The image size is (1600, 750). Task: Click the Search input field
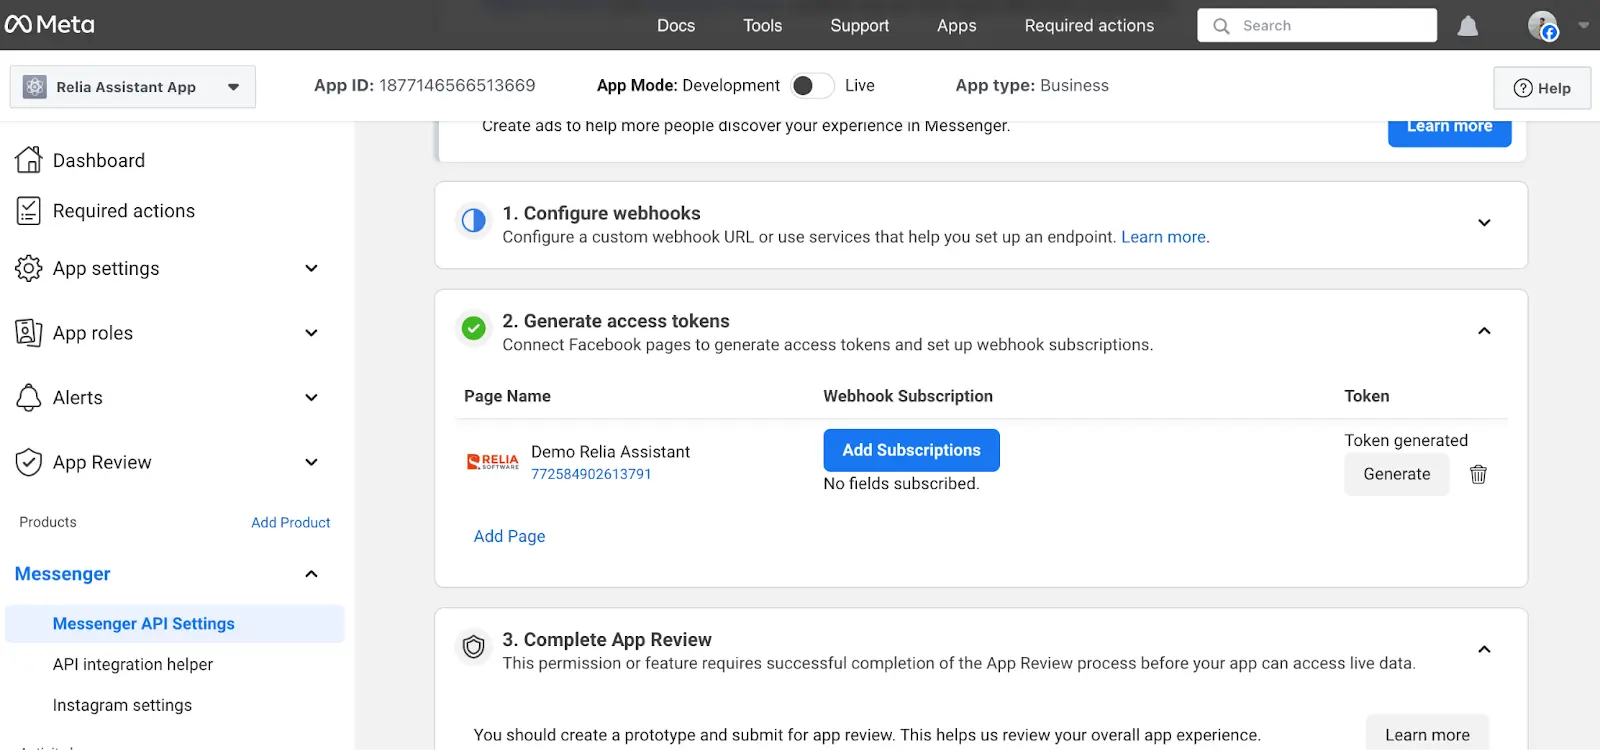(1330, 26)
